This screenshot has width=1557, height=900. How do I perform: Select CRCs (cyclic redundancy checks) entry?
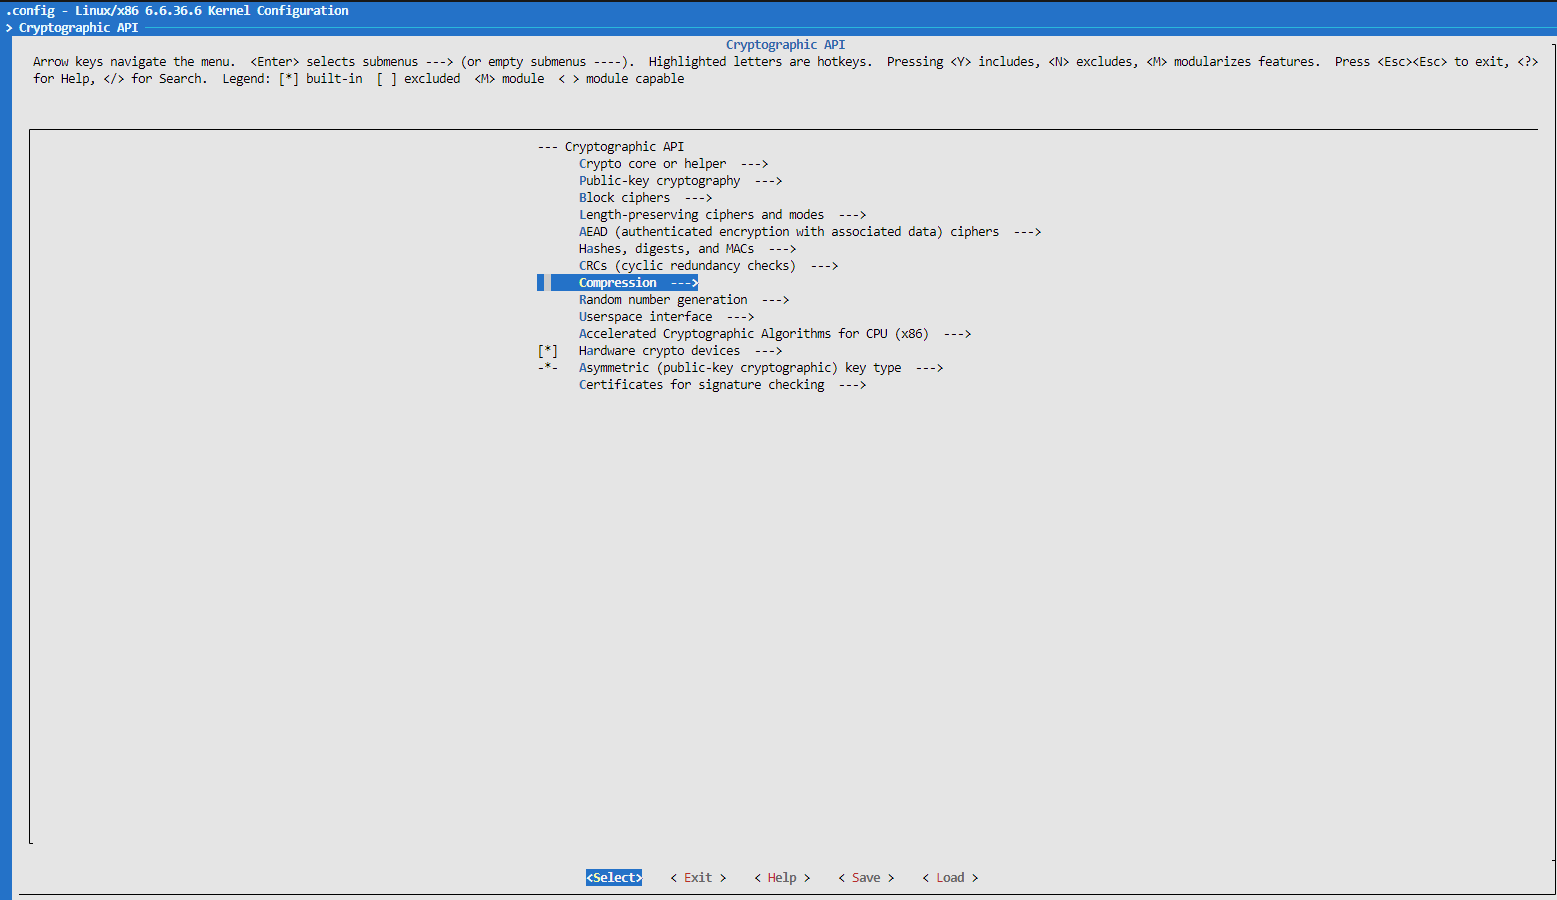point(687,266)
